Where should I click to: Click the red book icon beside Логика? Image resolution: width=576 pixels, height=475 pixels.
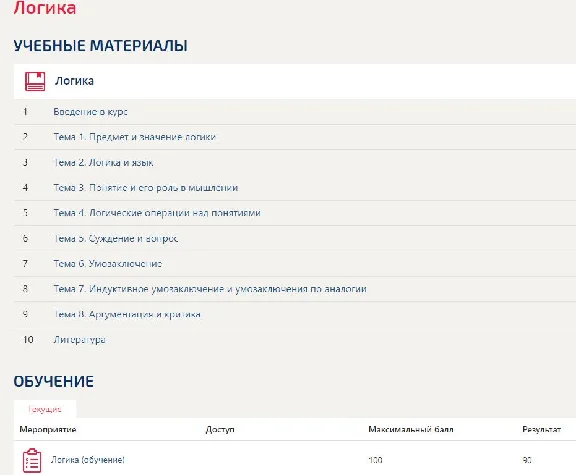point(35,81)
